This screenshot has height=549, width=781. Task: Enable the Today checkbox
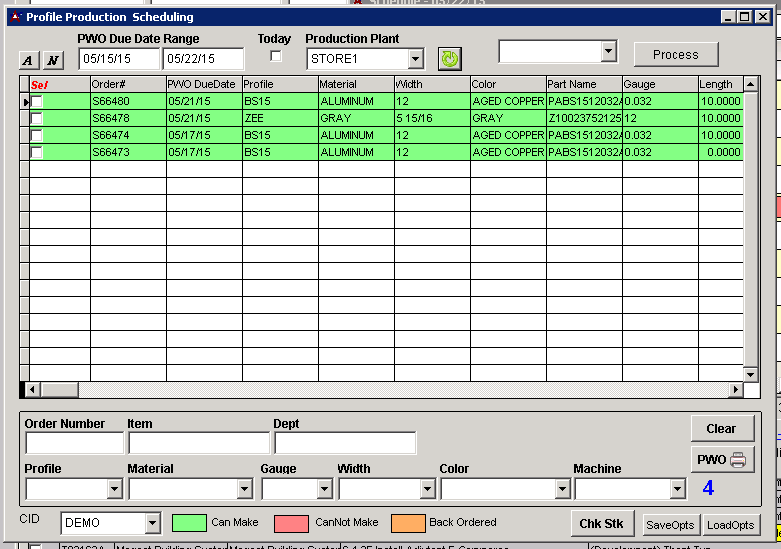tap(276, 57)
